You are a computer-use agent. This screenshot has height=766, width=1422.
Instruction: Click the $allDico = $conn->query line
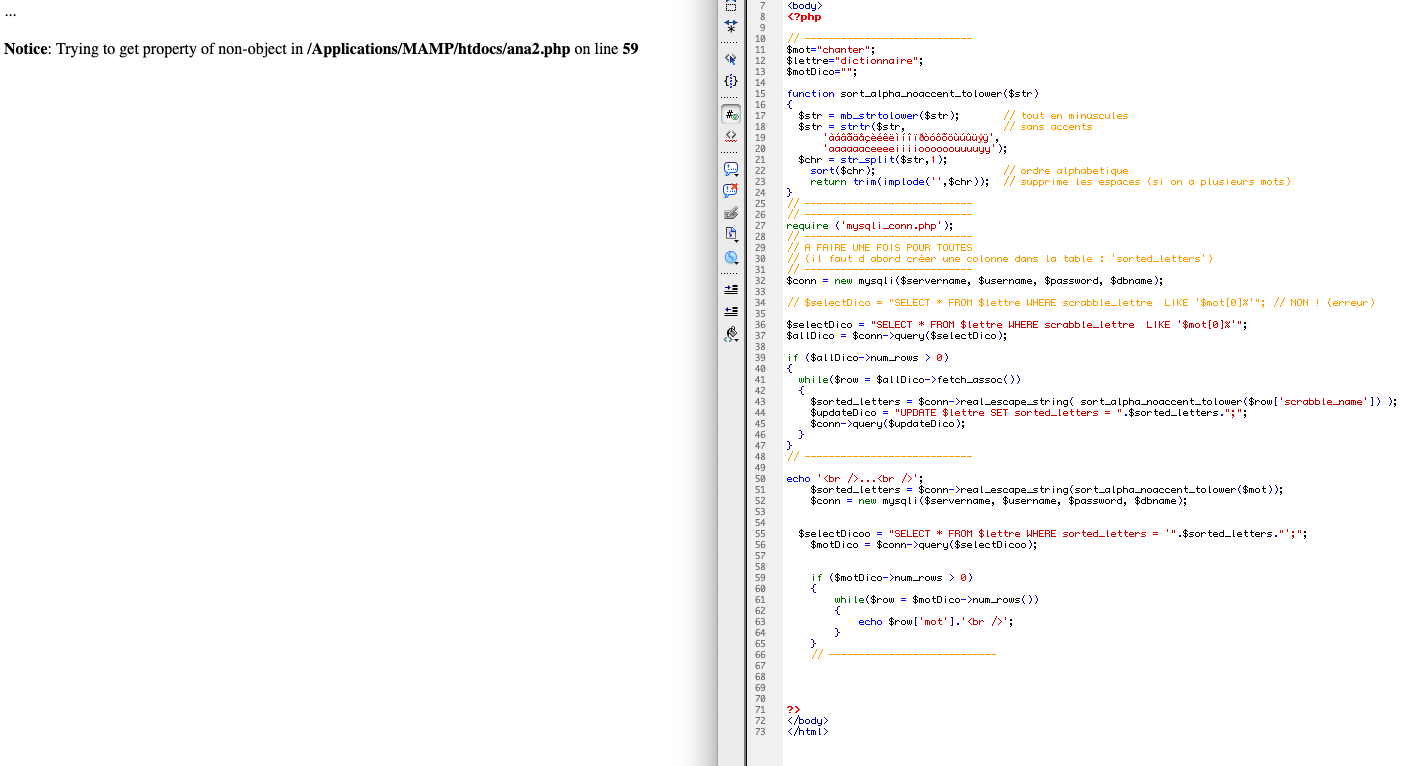point(897,336)
